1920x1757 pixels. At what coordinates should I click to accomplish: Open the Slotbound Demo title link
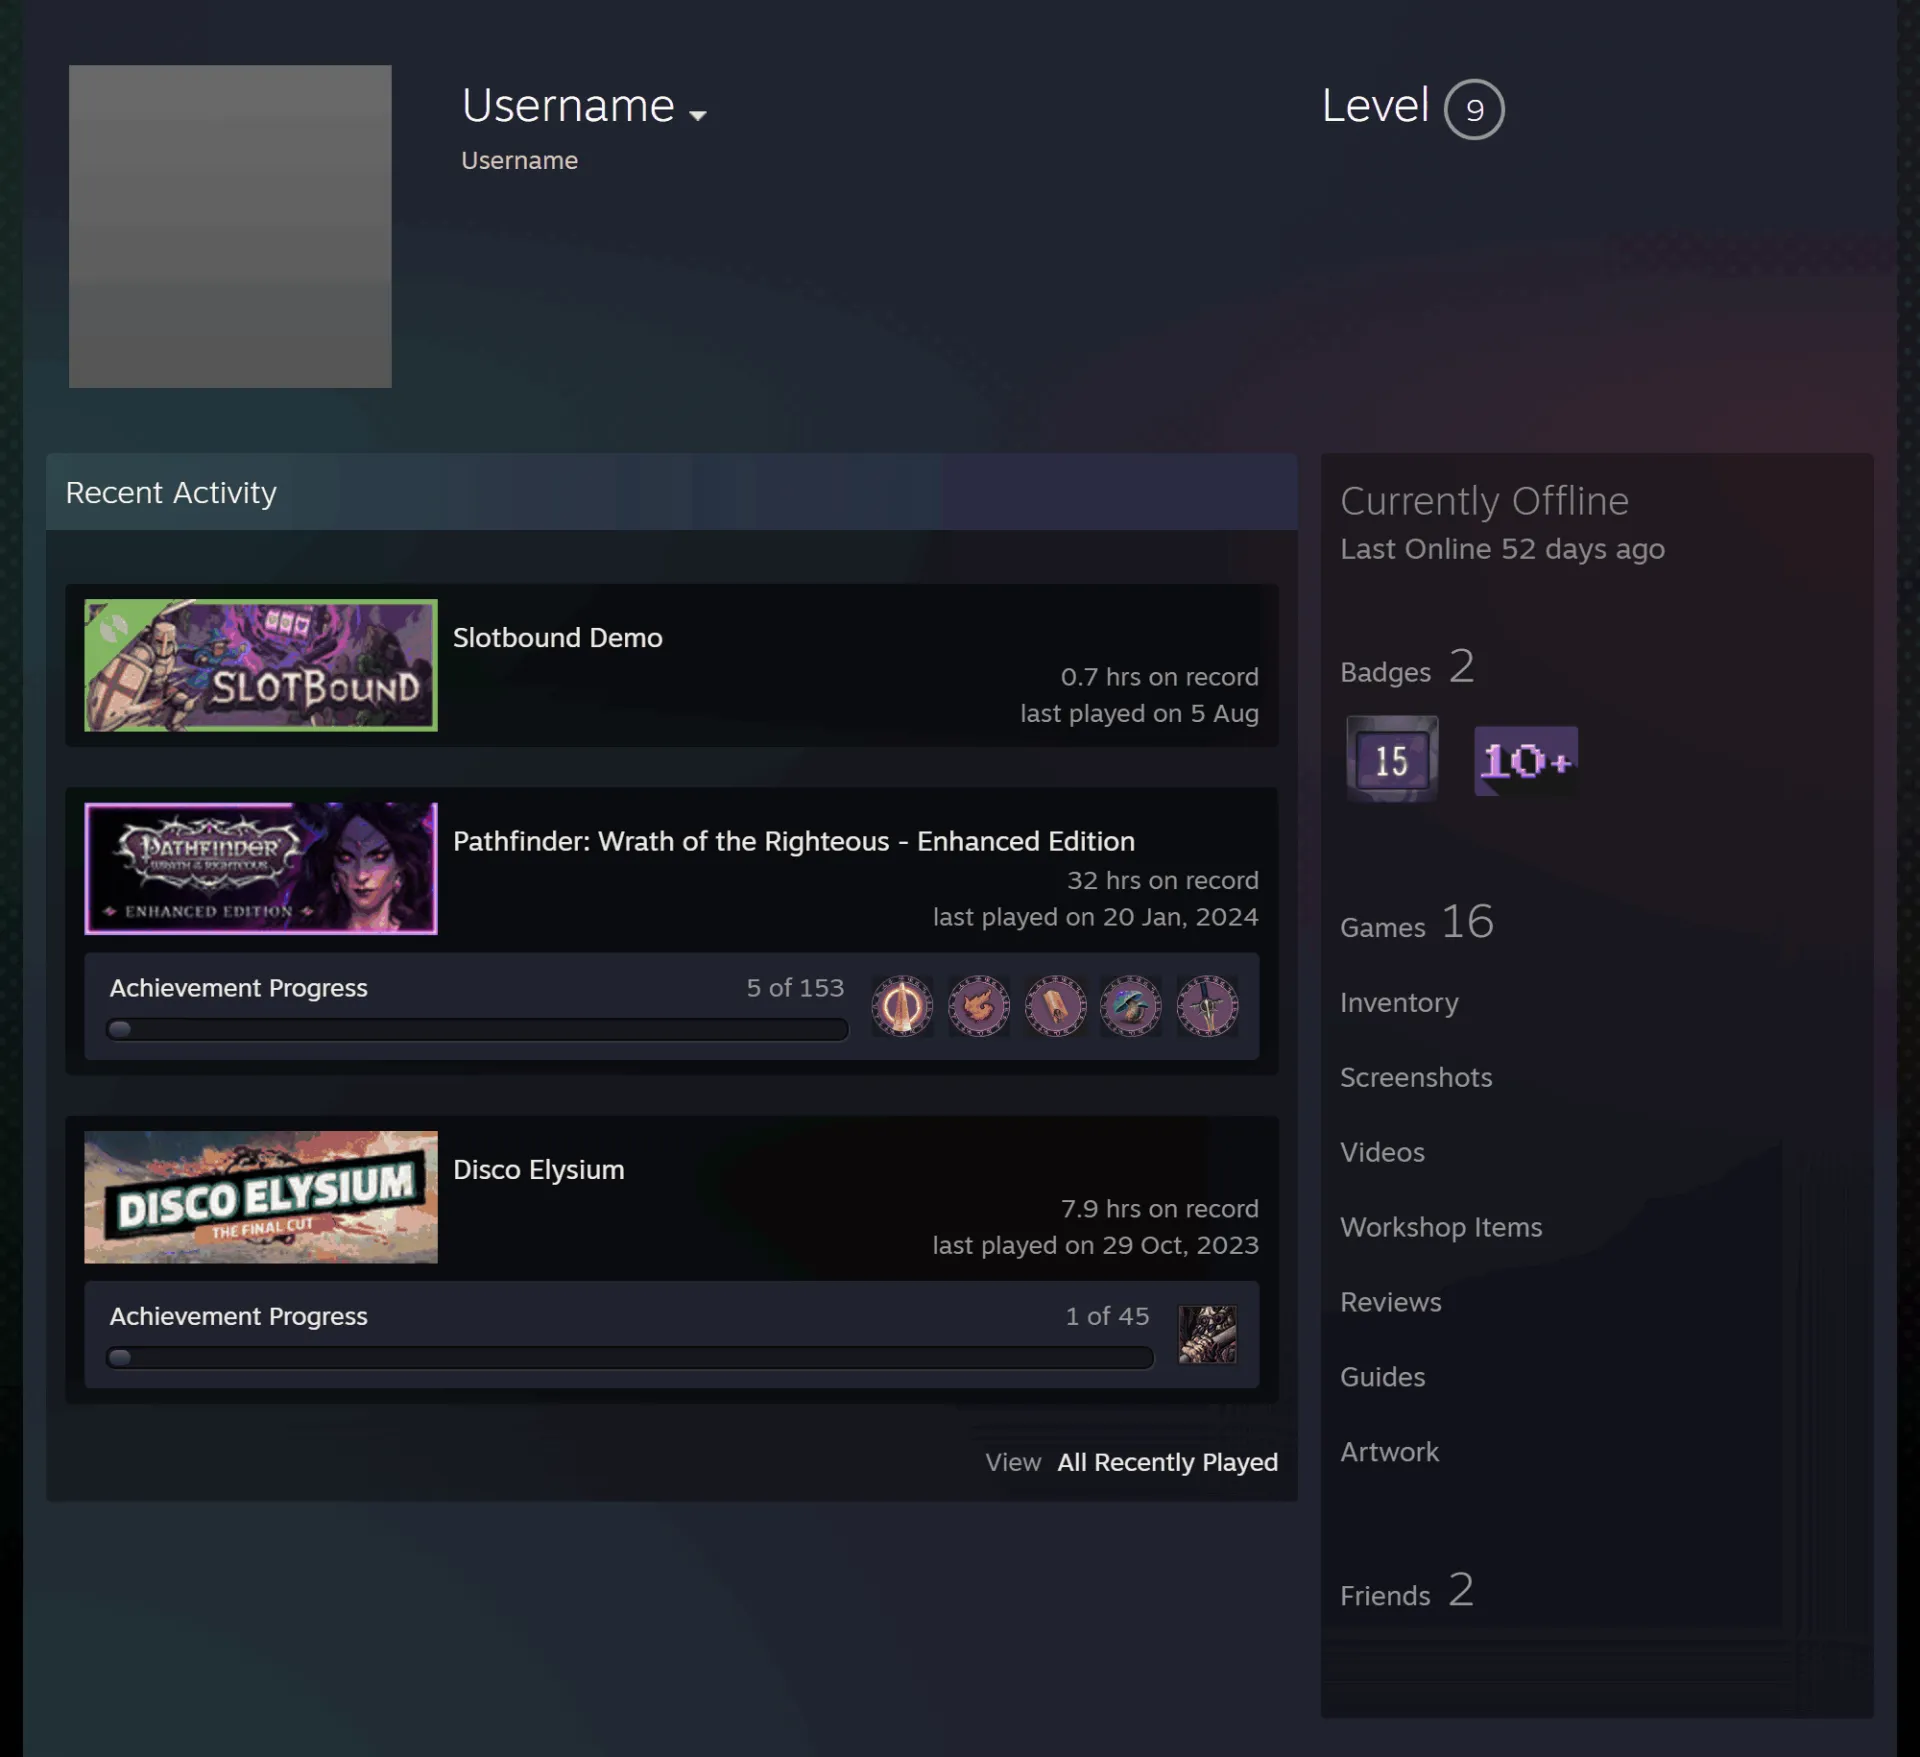(557, 638)
